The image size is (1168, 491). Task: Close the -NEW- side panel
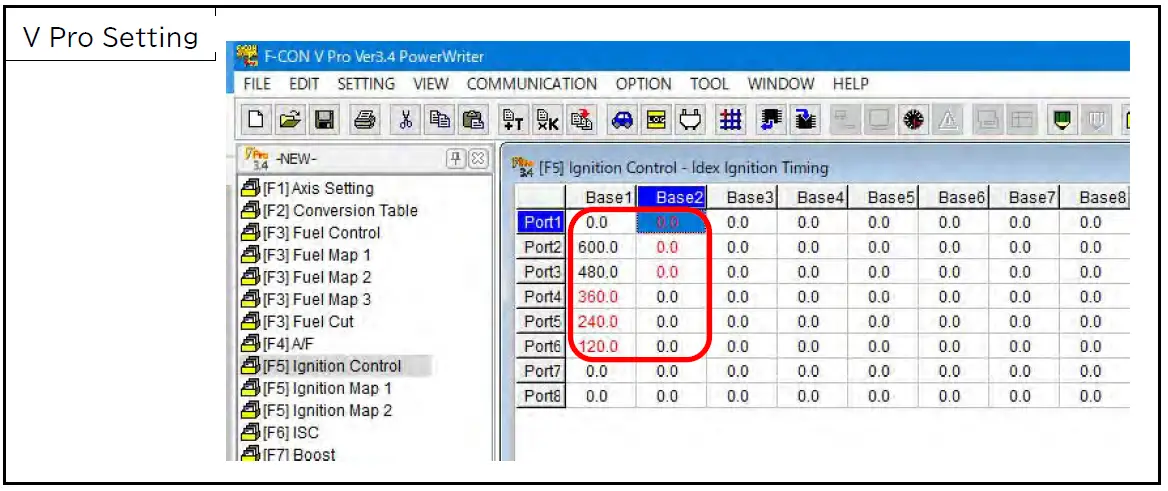[x=477, y=159]
